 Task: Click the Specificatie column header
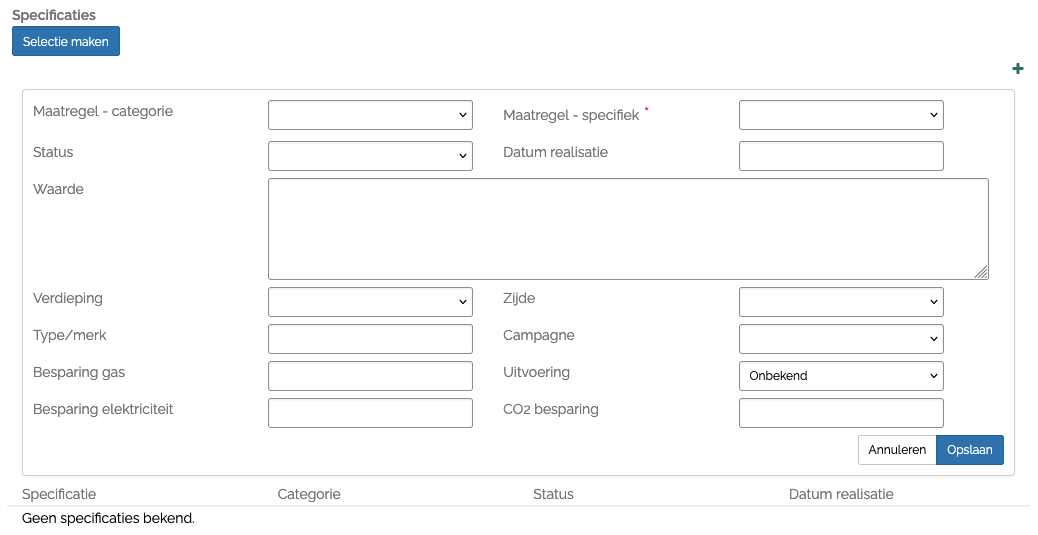click(x=59, y=494)
